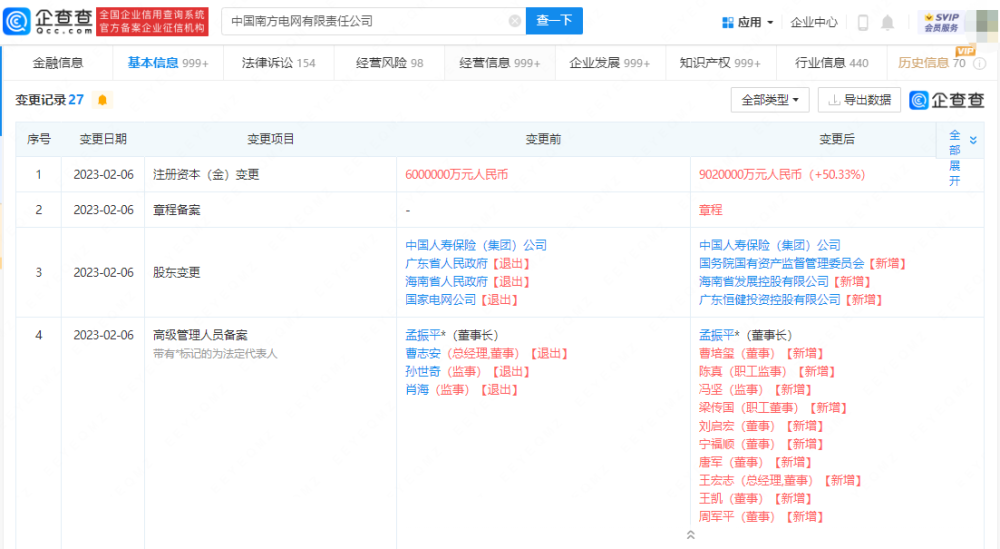Open 企业中心 link
This screenshot has height=549, width=1000.
pos(814,22)
